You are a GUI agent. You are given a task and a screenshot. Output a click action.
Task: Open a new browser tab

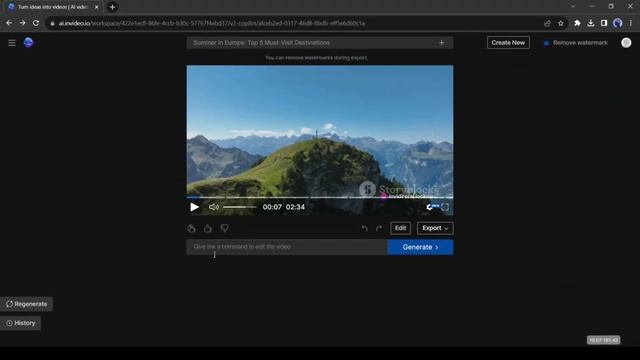pyautogui.click(x=112, y=7)
